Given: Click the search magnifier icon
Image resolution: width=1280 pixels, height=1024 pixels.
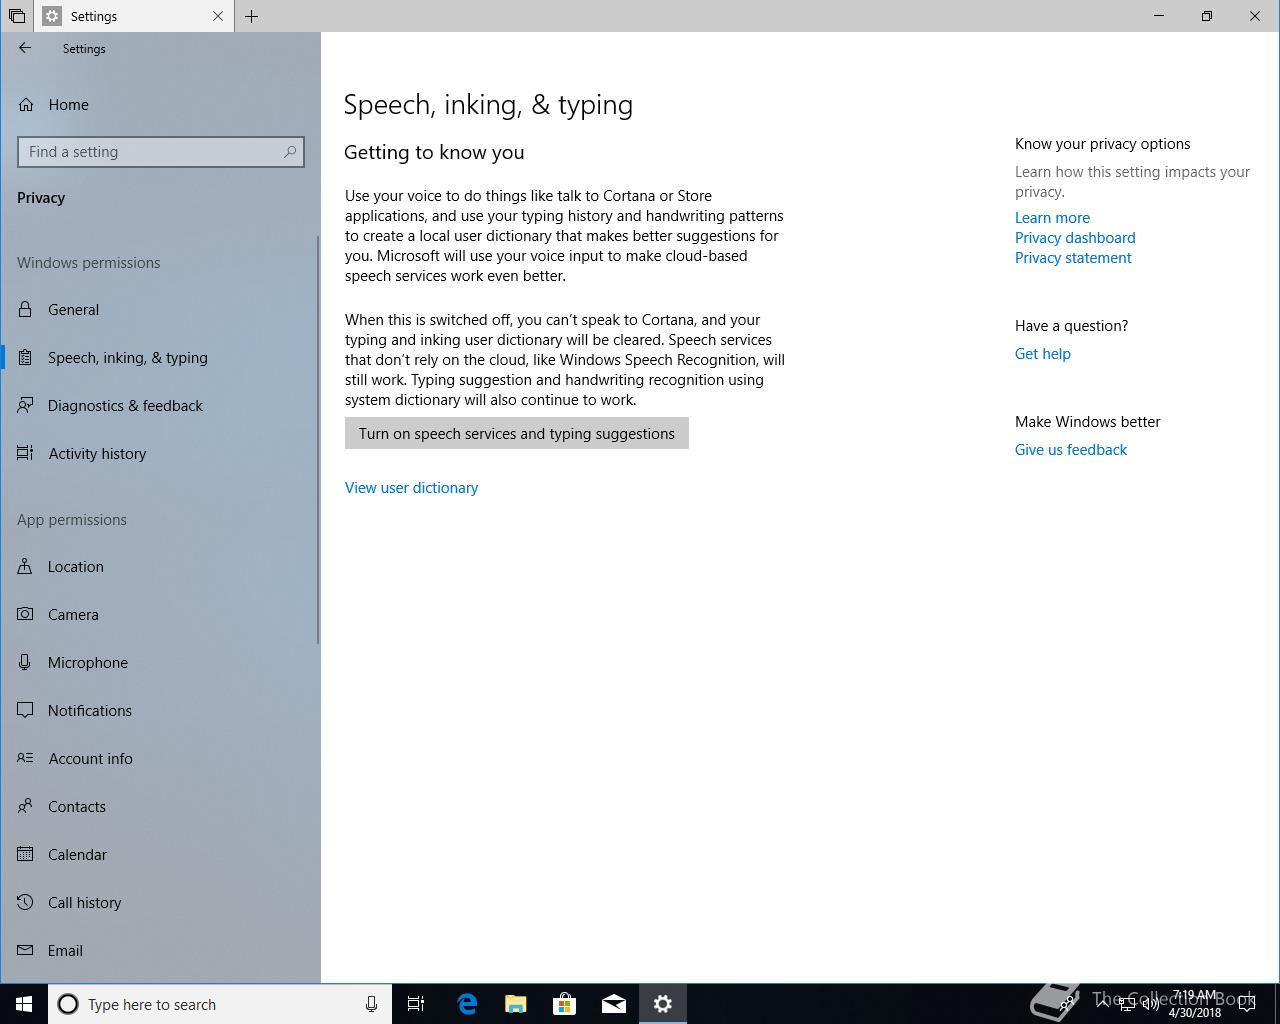Looking at the screenshot, I should coord(290,152).
